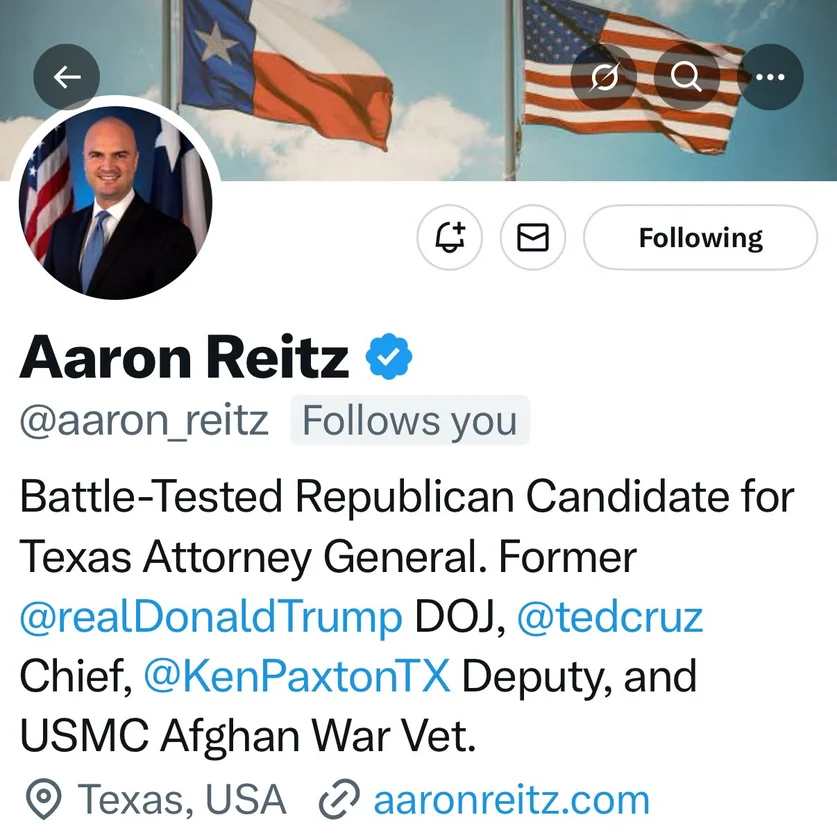Visit the @tedcruz profile link
The width and height of the screenshot is (837, 840).
(609, 617)
